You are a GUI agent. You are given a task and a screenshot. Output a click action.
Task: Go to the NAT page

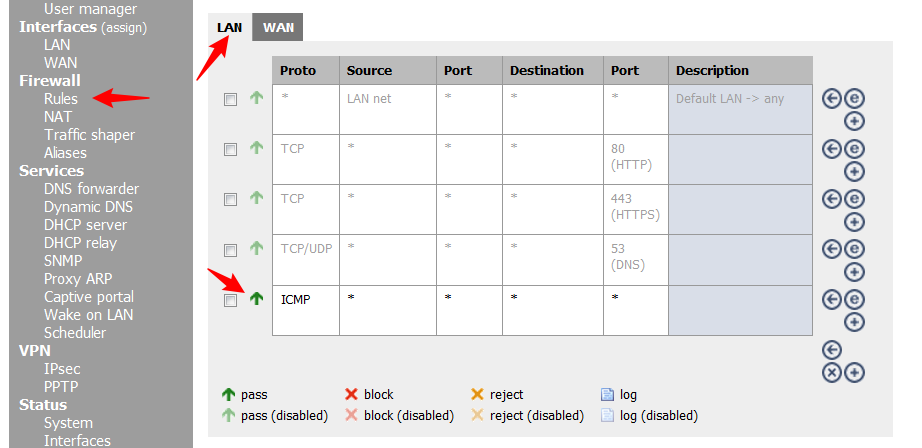pos(58,117)
